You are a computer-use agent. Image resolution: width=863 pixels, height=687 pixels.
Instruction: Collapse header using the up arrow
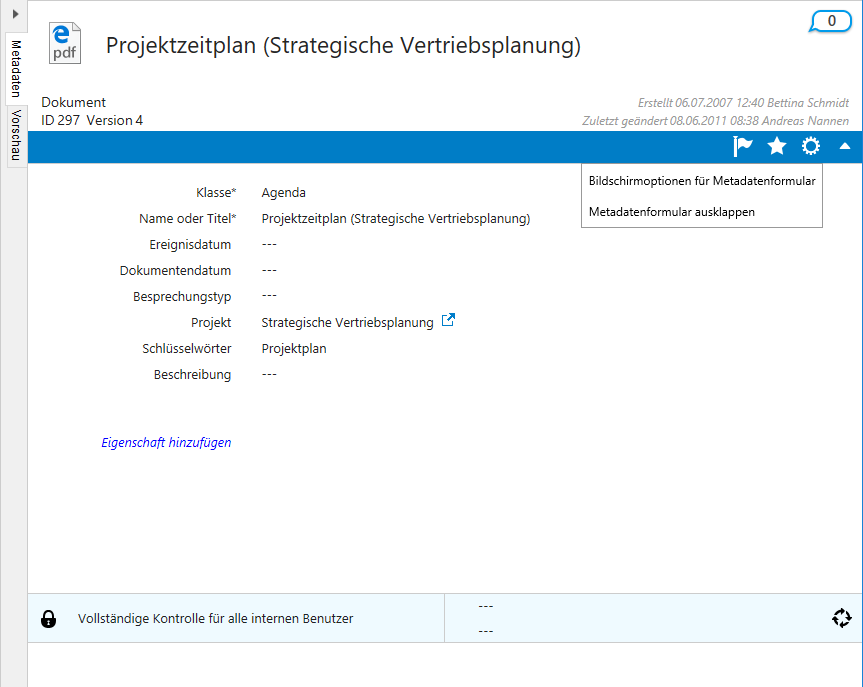(x=845, y=147)
